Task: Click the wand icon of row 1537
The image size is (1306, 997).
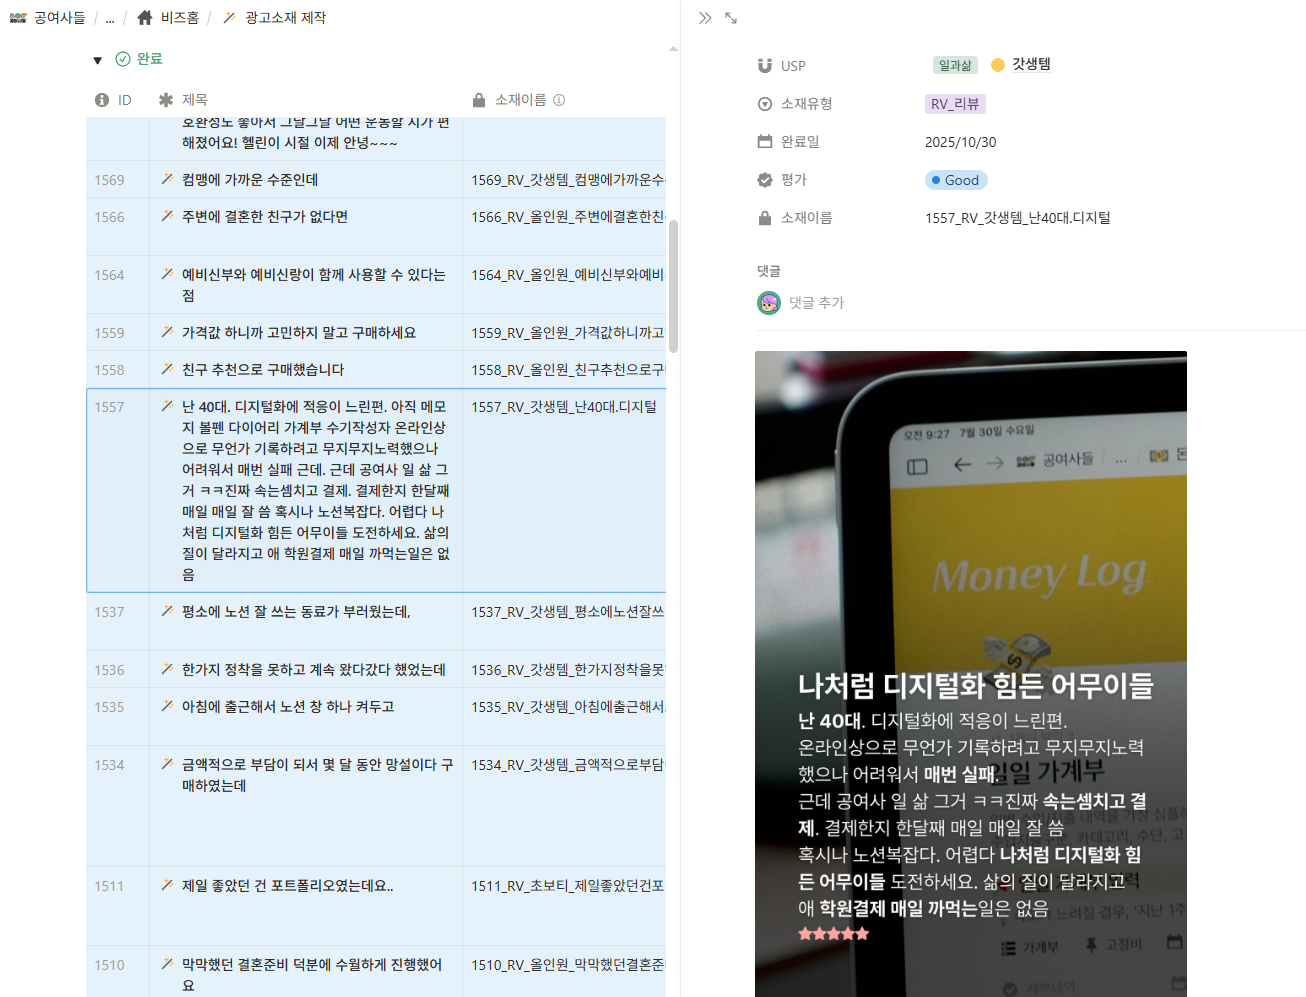Action: click(x=167, y=611)
